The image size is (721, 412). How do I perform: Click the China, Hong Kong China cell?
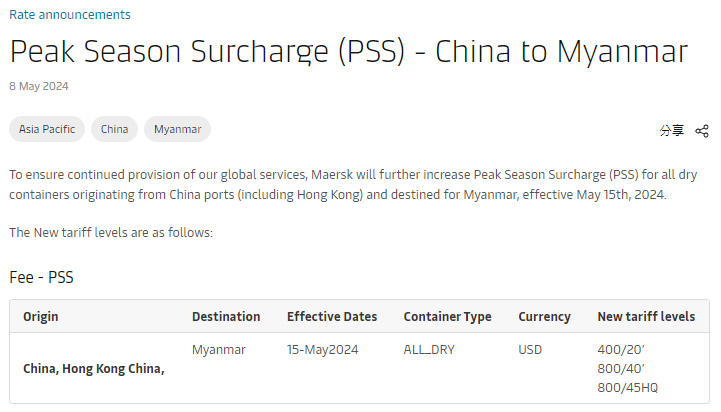(x=94, y=369)
